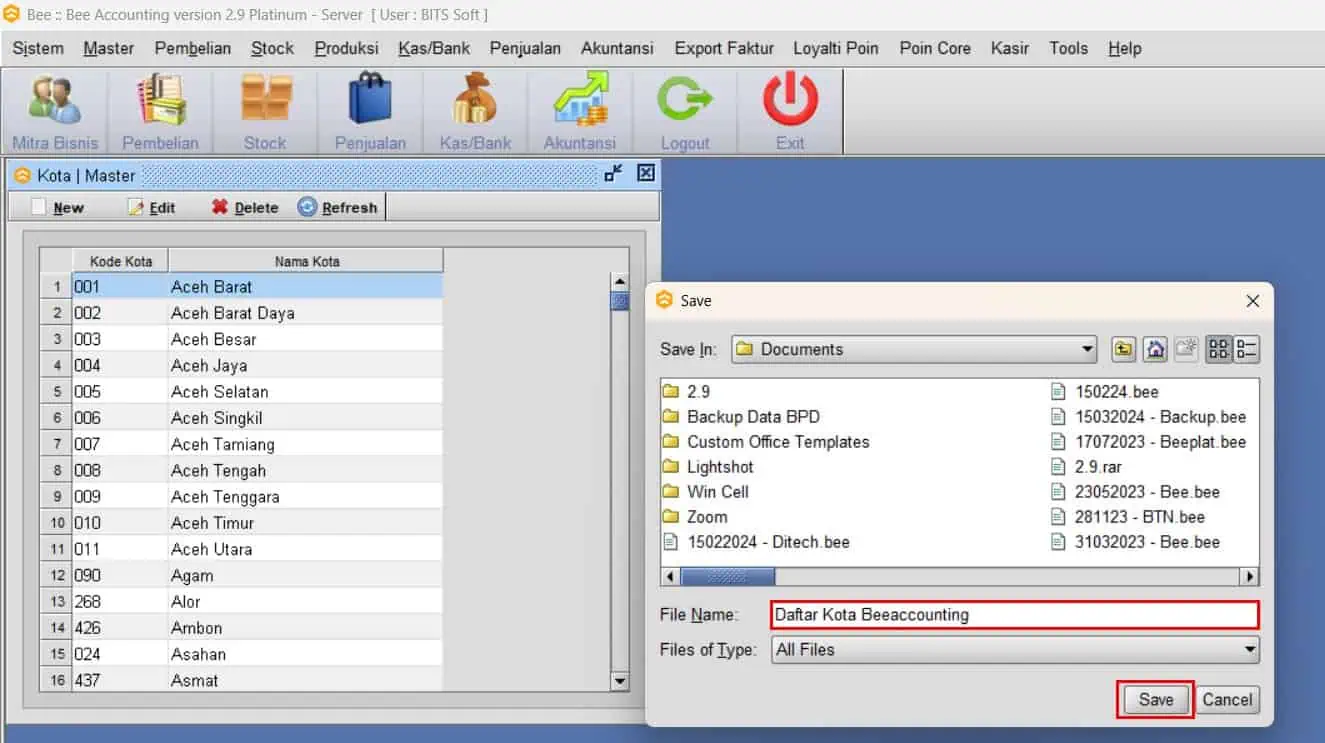The image size is (1325, 743).
Task: Open the Sistem menu
Action: pos(38,48)
